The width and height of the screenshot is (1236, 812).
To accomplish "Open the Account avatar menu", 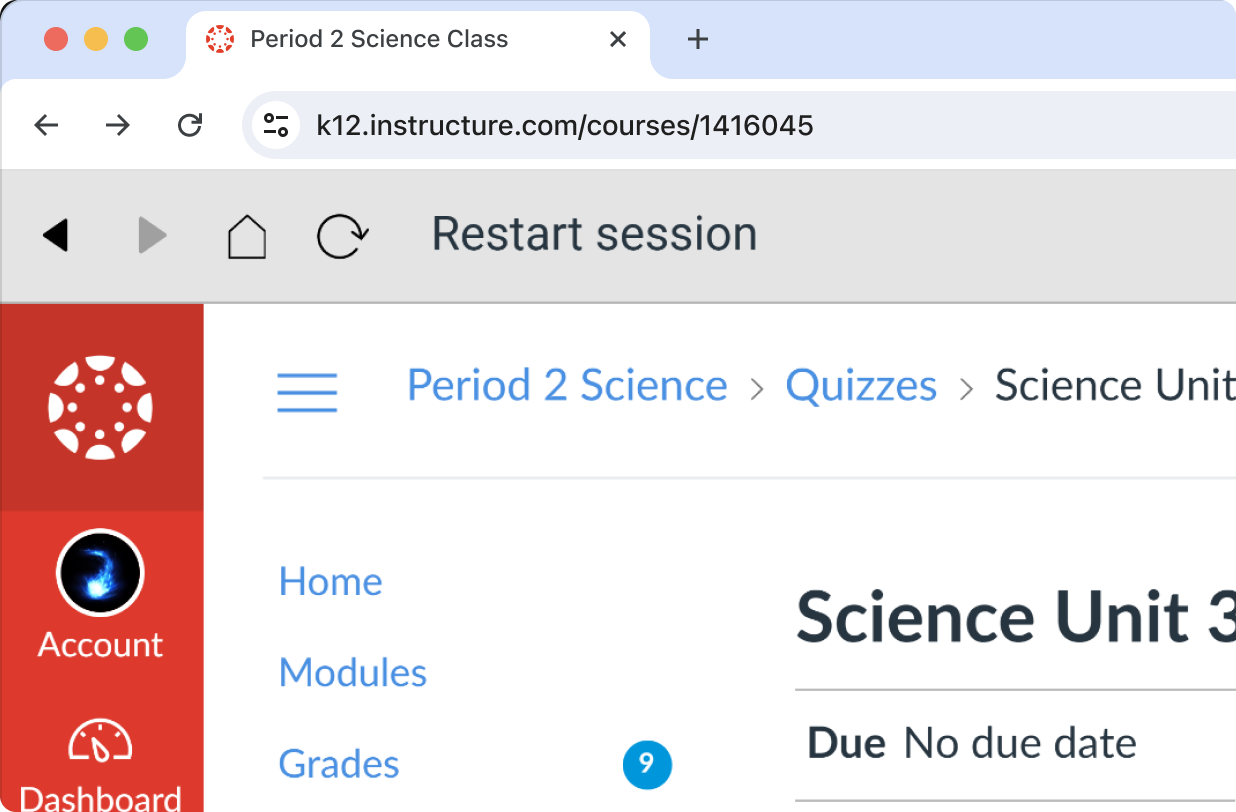I will pyautogui.click(x=100, y=573).
